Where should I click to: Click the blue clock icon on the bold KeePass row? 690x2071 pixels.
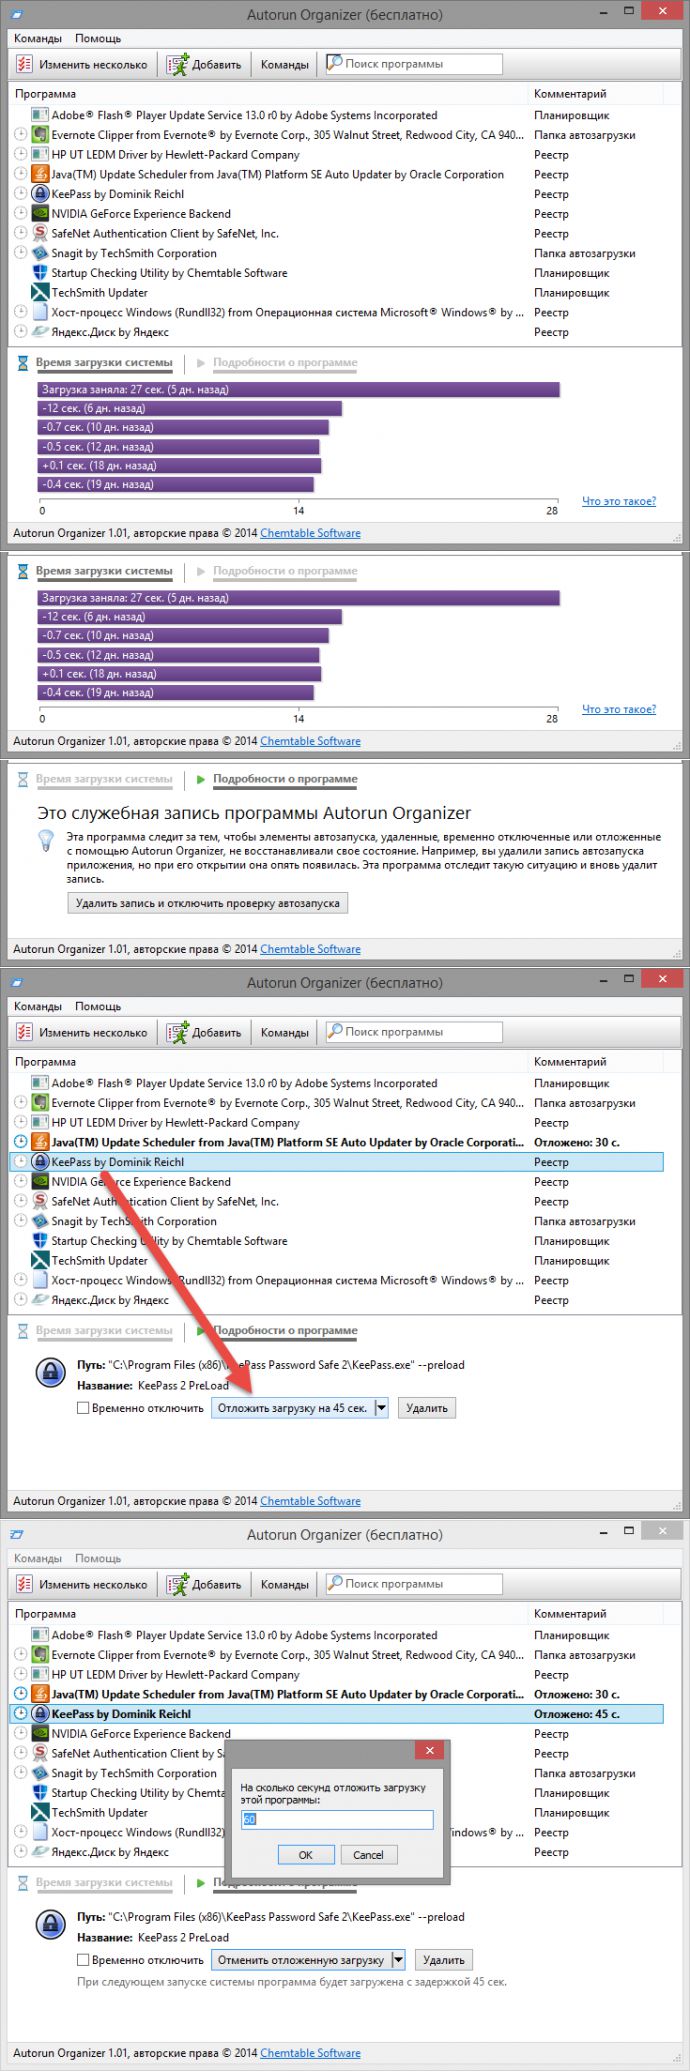pyautogui.click(x=20, y=1713)
